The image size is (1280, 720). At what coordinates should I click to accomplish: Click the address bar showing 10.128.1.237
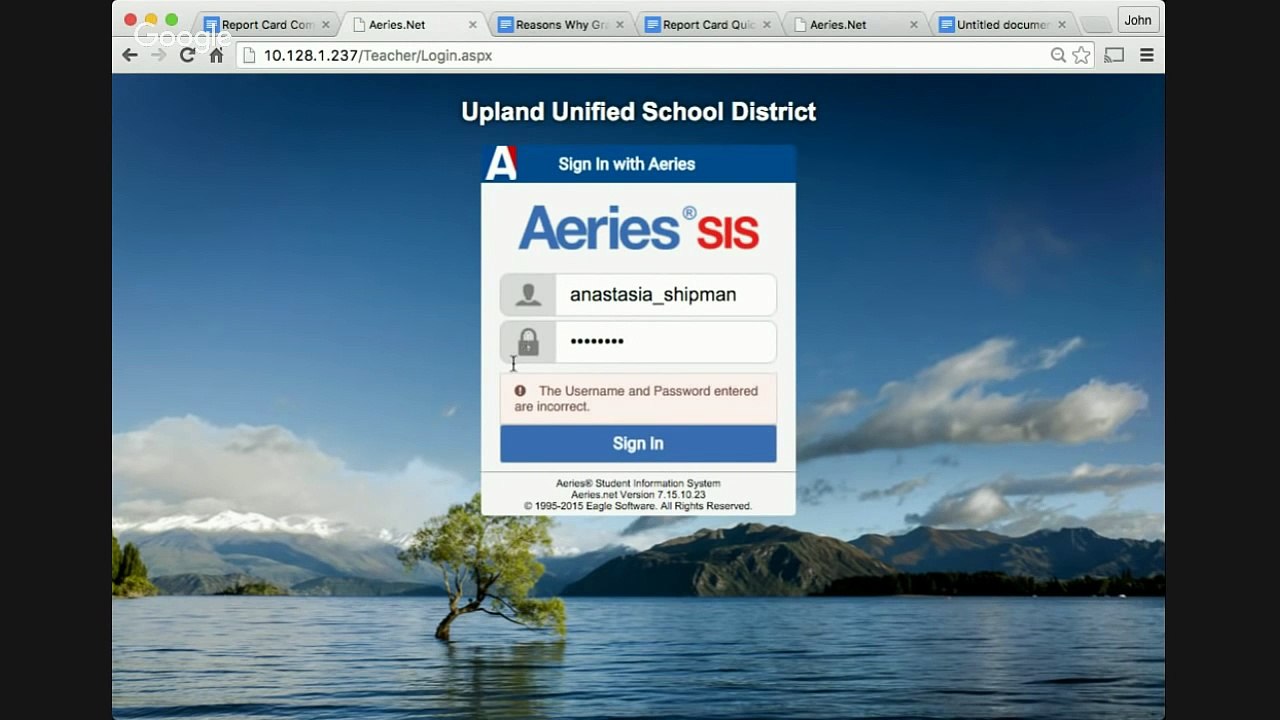click(665, 55)
